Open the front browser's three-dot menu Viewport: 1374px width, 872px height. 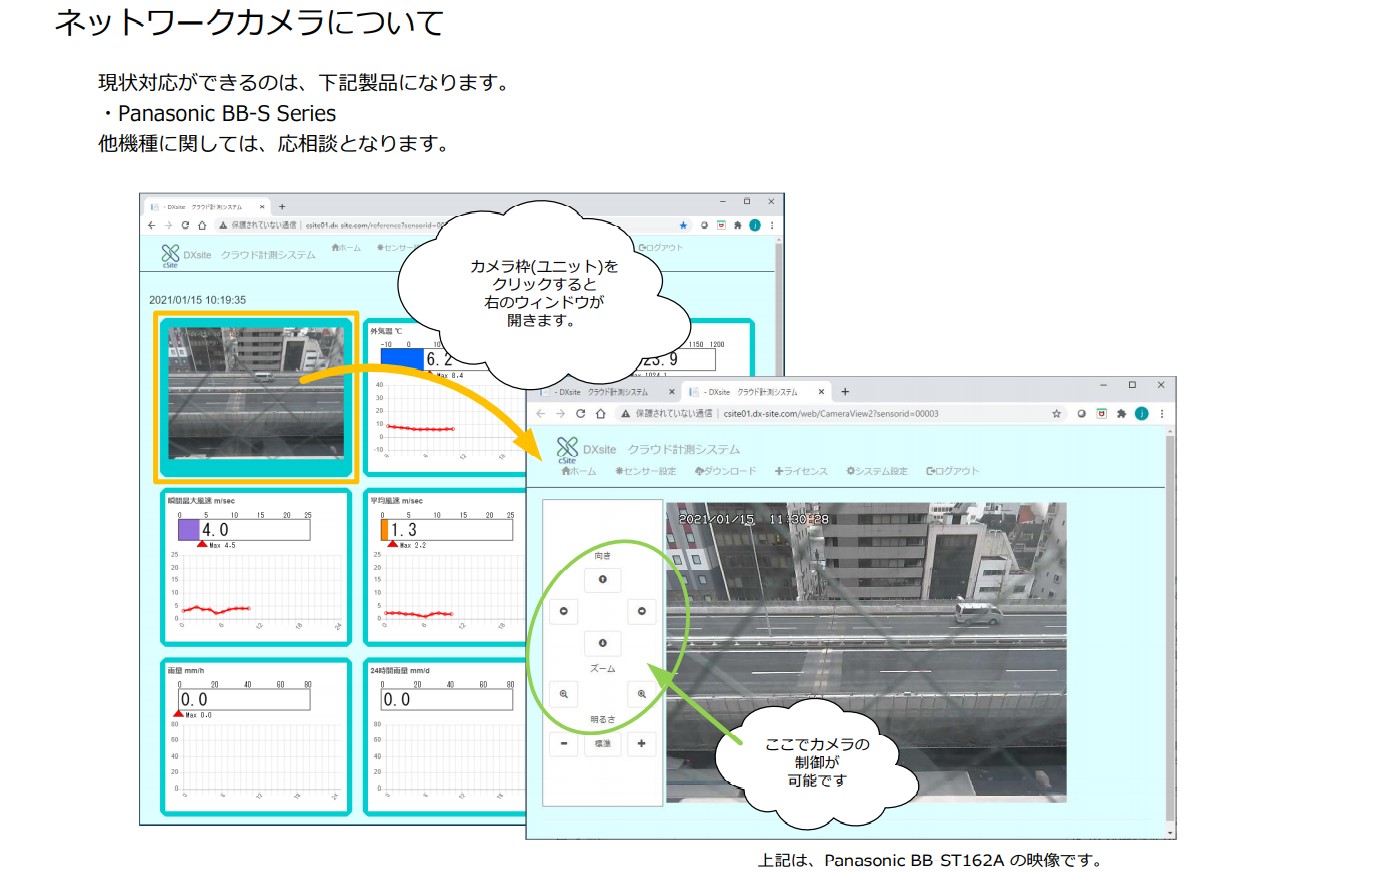click(1161, 413)
